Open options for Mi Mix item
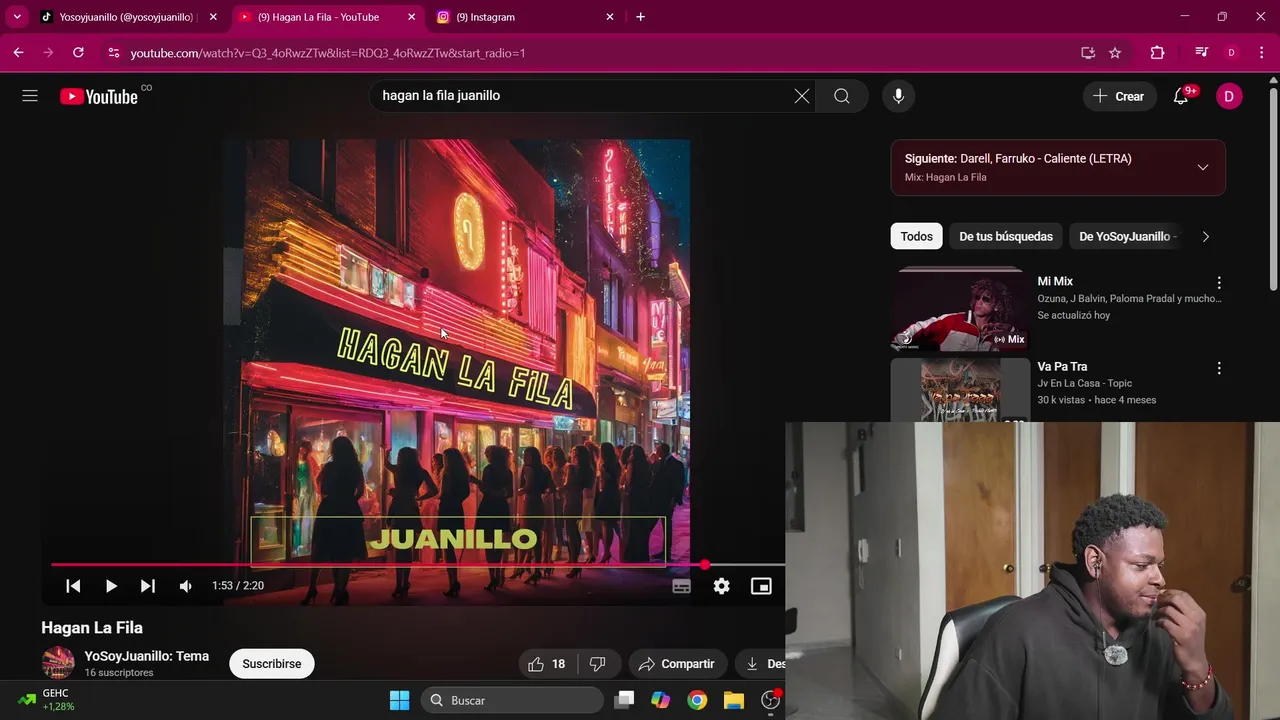 click(x=1219, y=283)
